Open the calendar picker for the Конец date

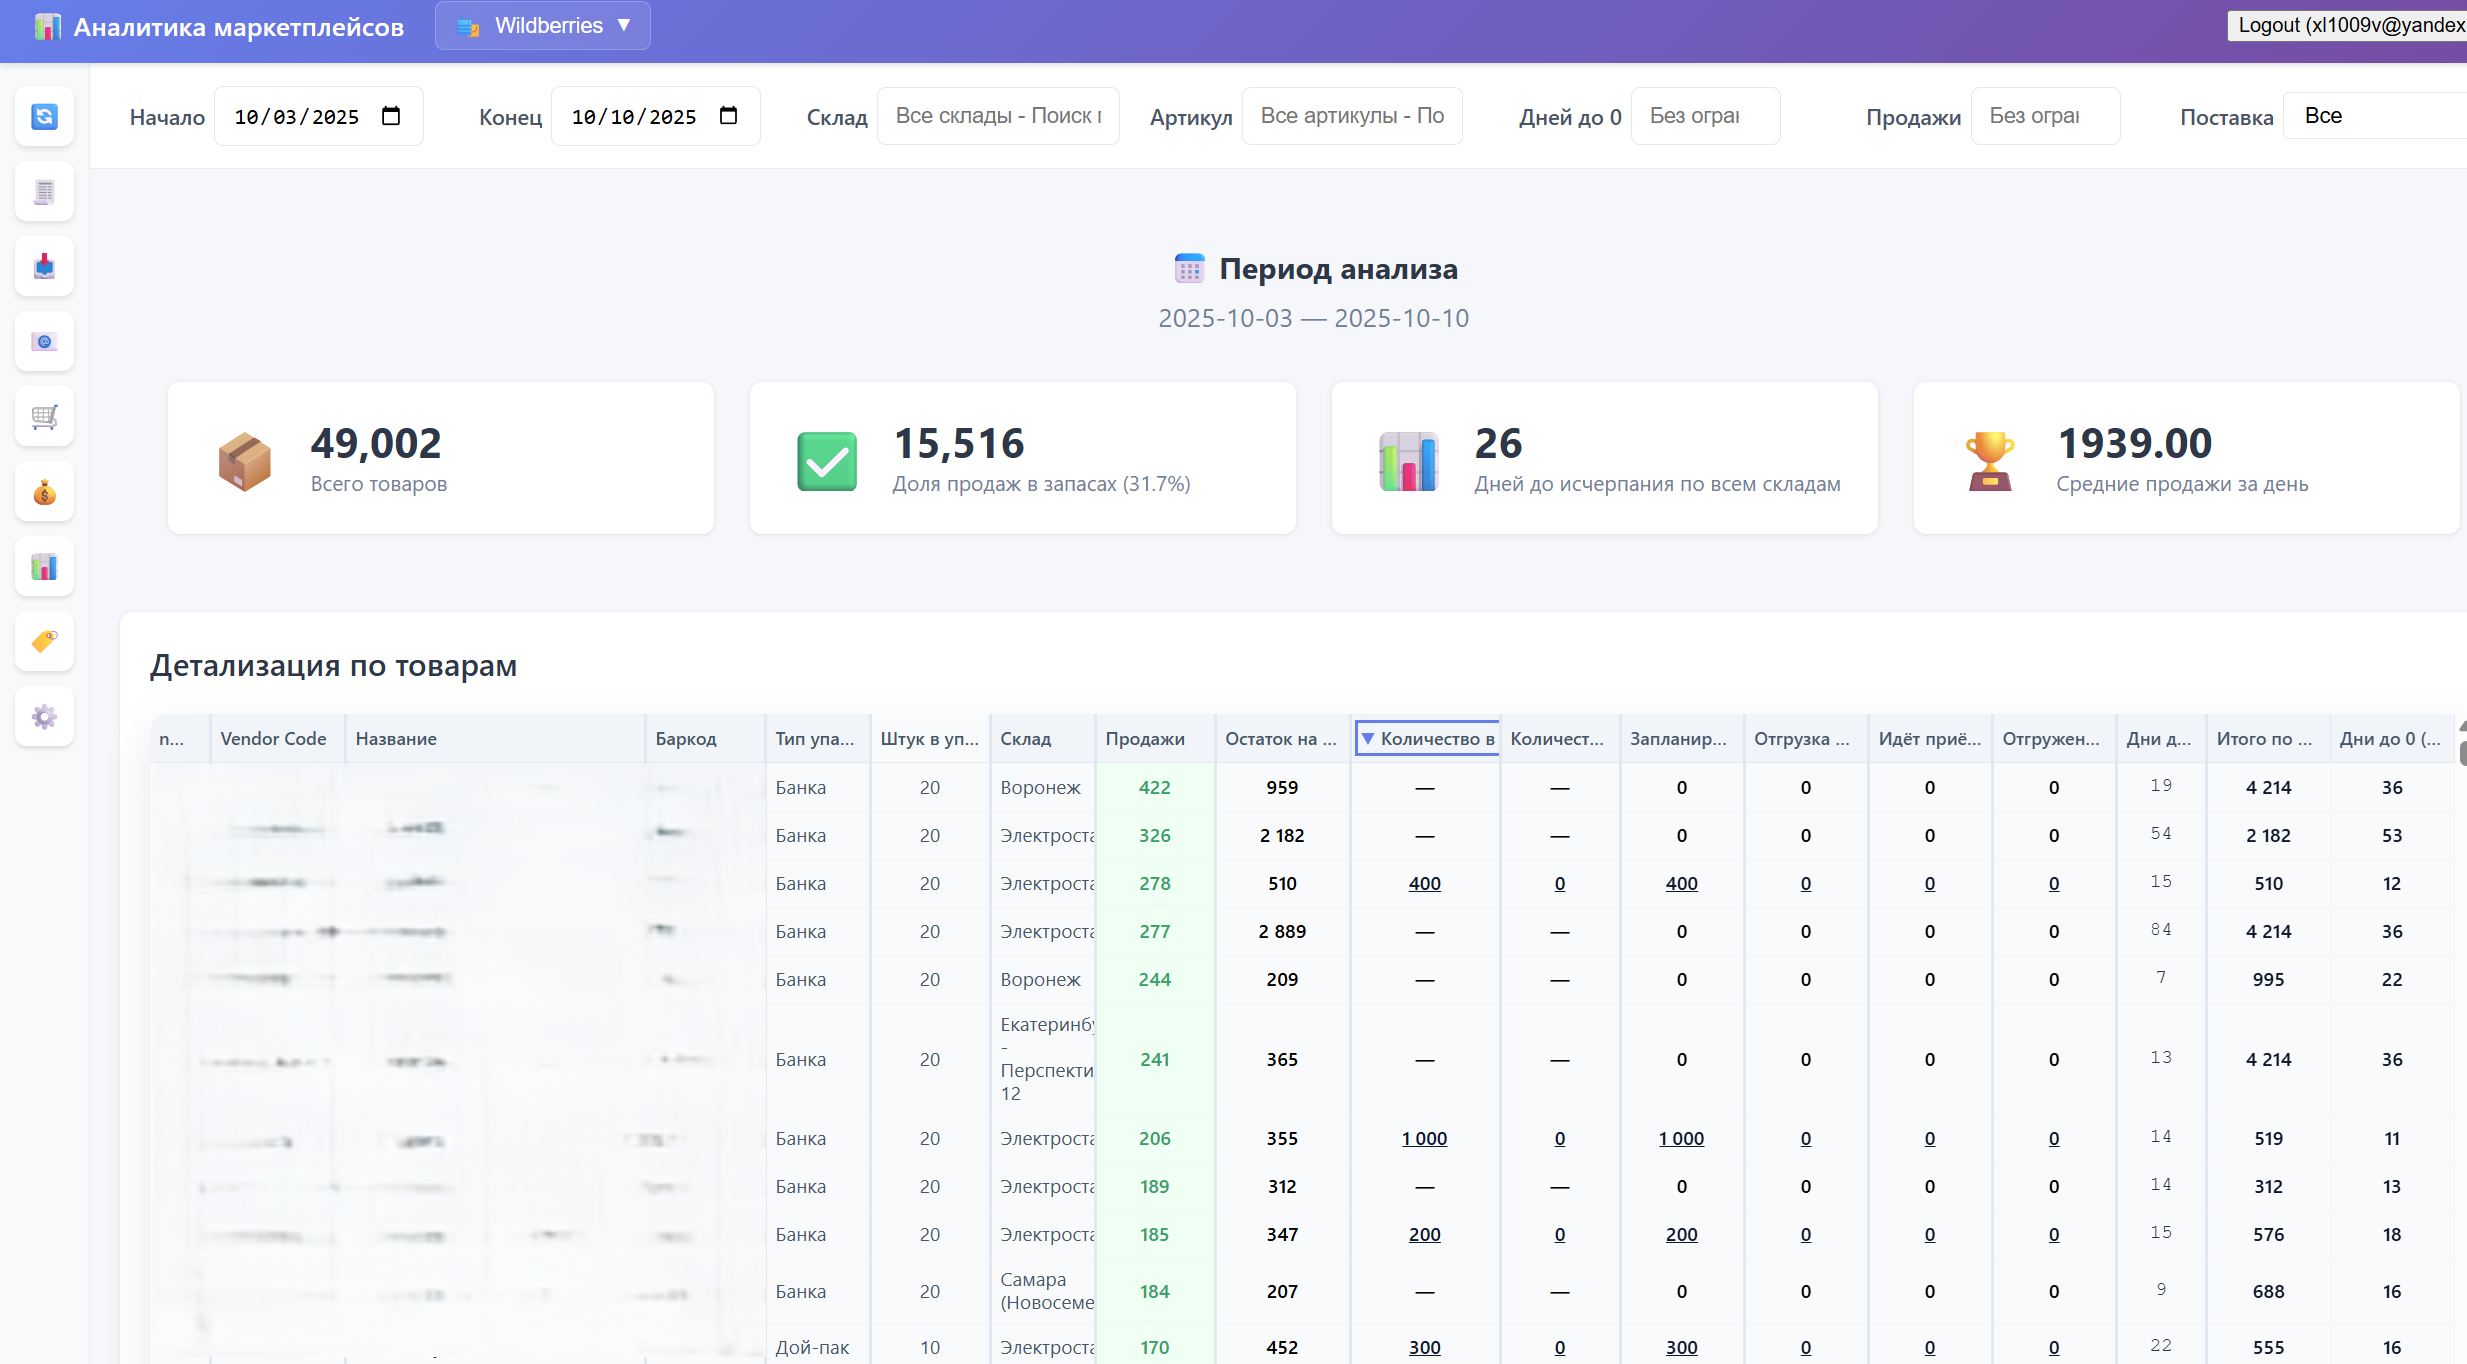click(x=729, y=115)
